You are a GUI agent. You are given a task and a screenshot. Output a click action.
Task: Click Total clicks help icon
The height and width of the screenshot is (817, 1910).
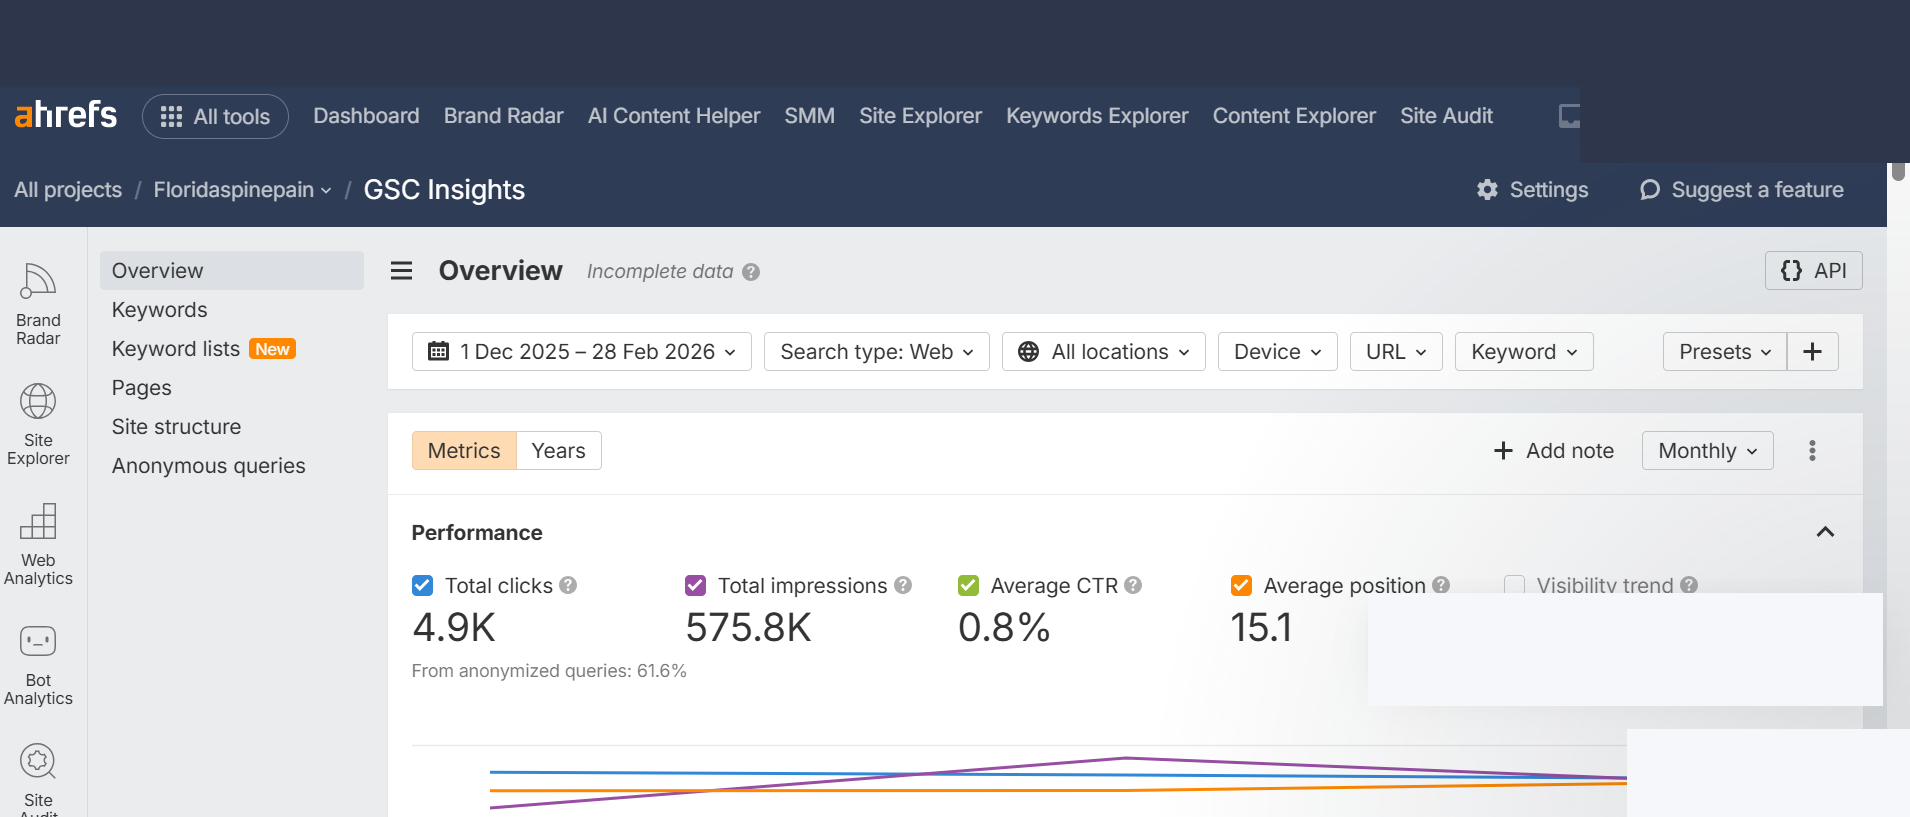click(568, 585)
